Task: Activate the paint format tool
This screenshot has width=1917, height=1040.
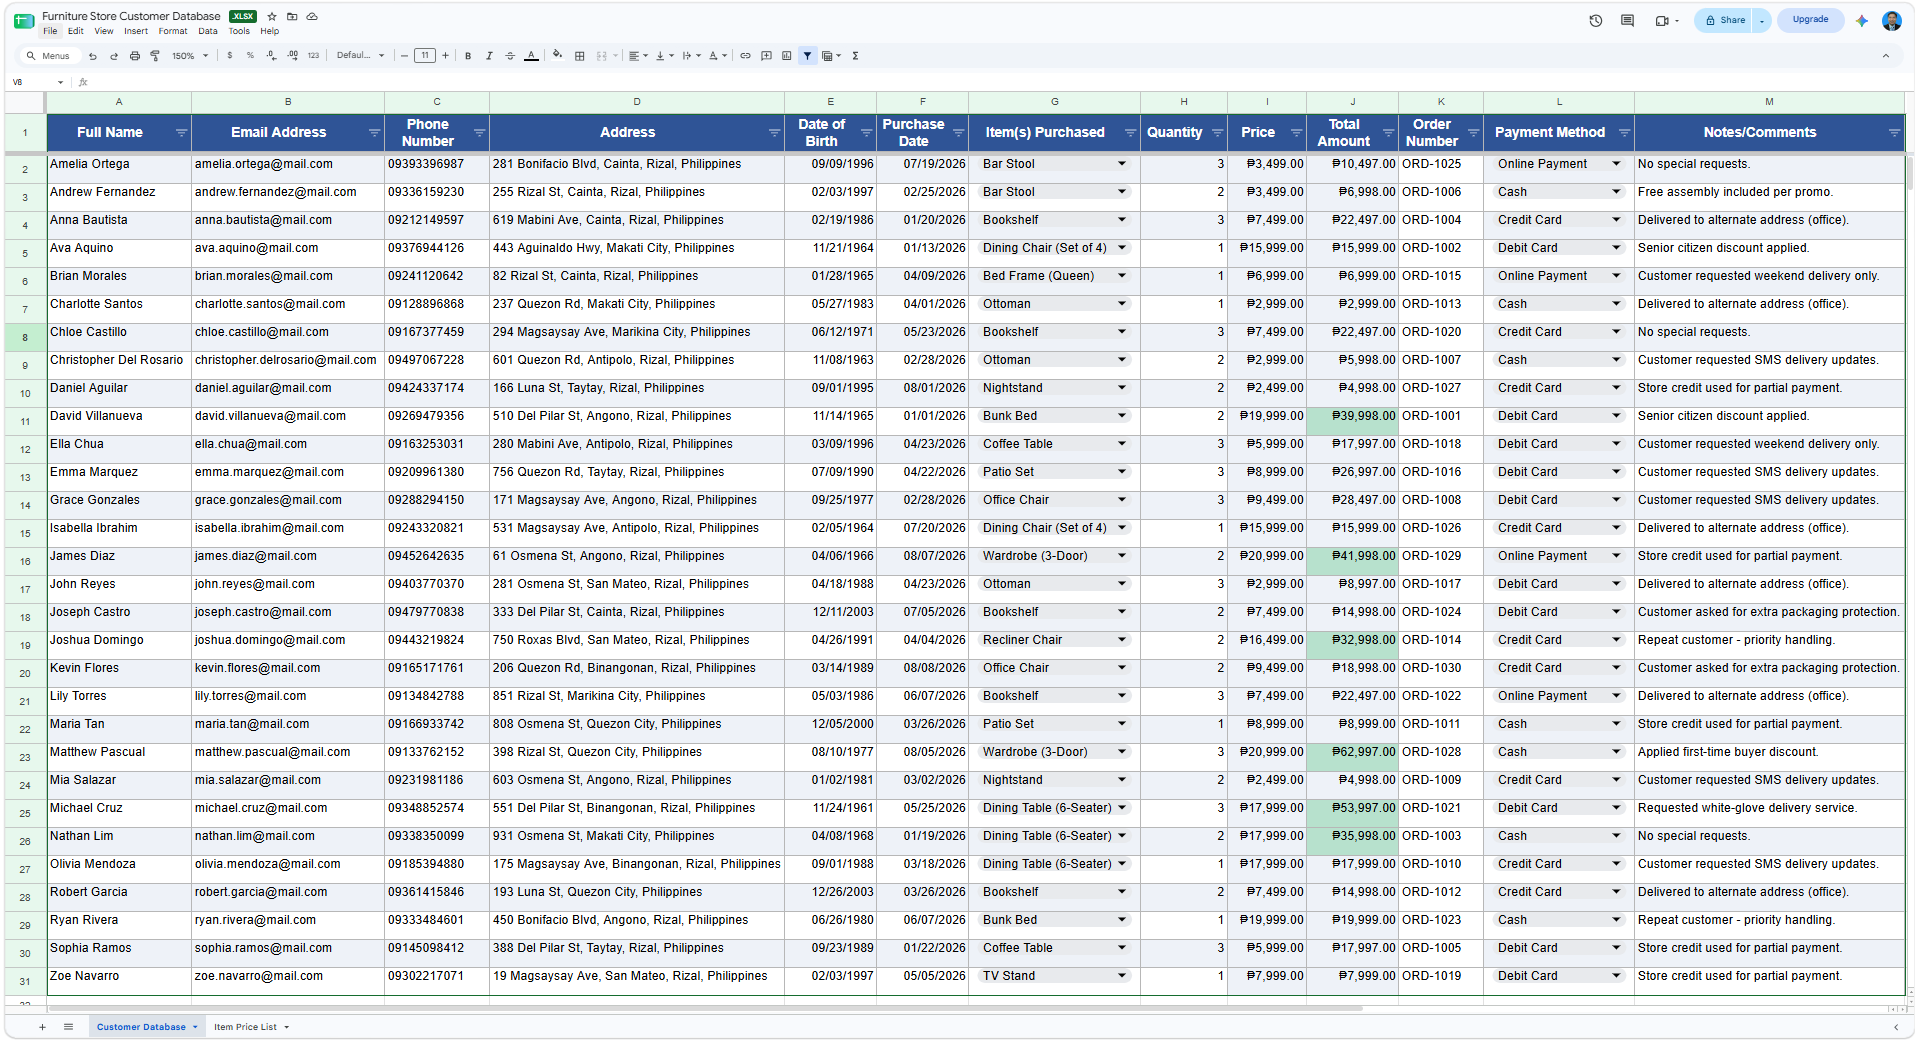Action: (155, 56)
